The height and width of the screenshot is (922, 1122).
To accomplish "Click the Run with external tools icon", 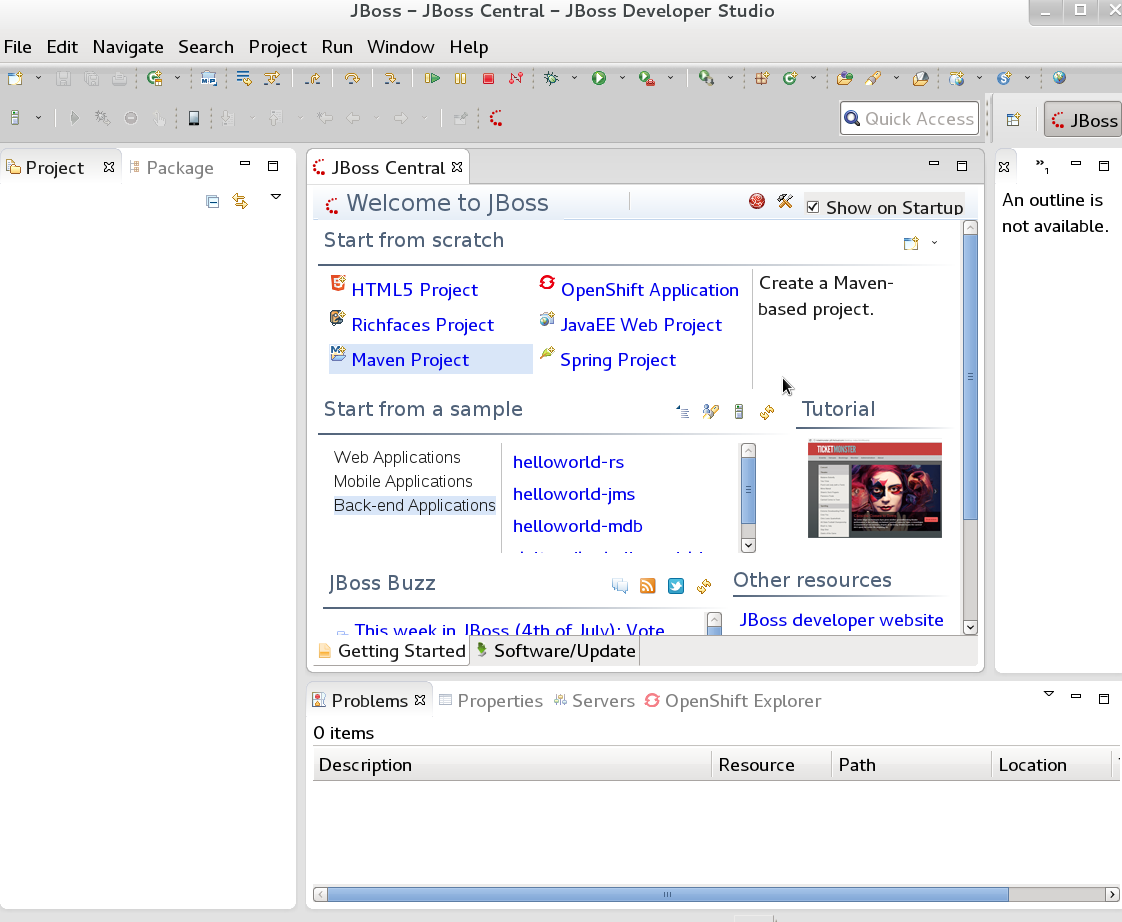I will [647, 79].
